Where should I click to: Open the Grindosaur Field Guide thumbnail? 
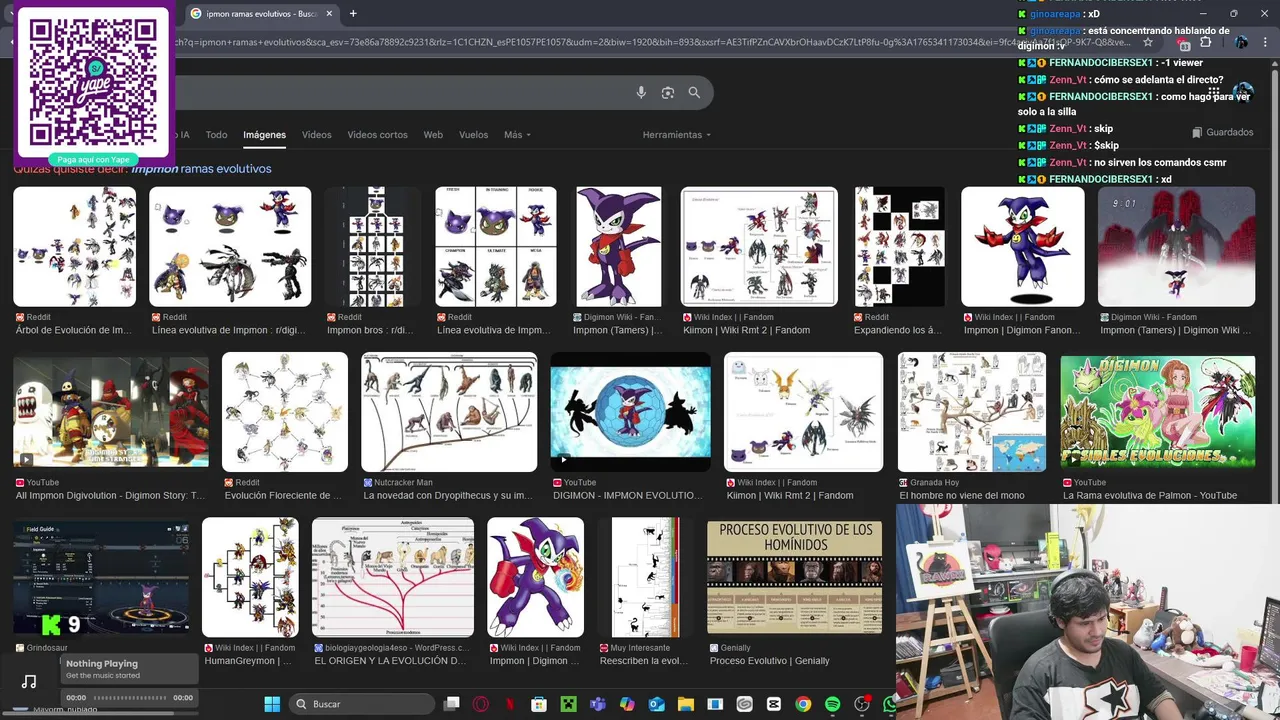[101, 577]
